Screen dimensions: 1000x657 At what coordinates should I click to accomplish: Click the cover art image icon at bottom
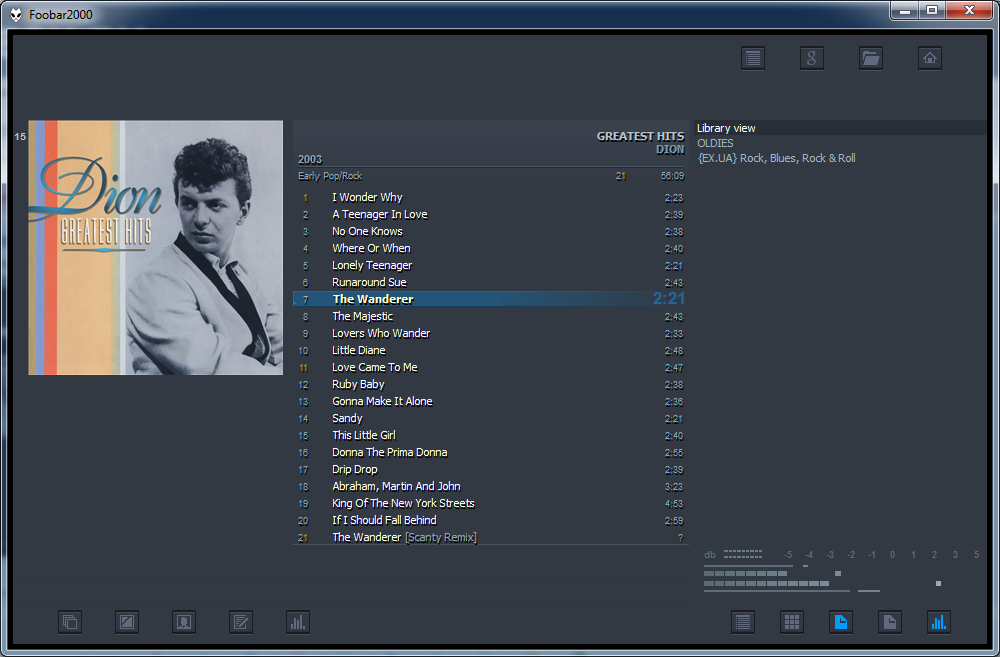tap(127, 622)
